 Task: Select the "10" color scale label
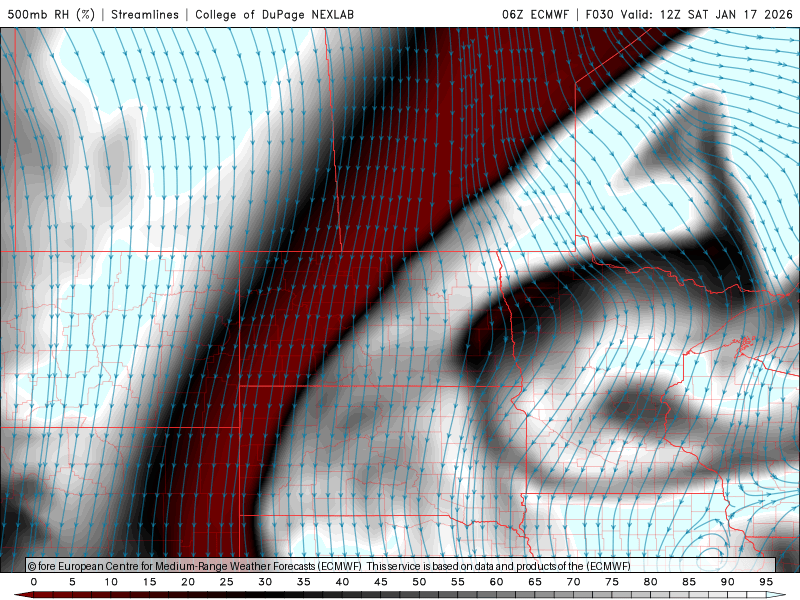coord(111,582)
